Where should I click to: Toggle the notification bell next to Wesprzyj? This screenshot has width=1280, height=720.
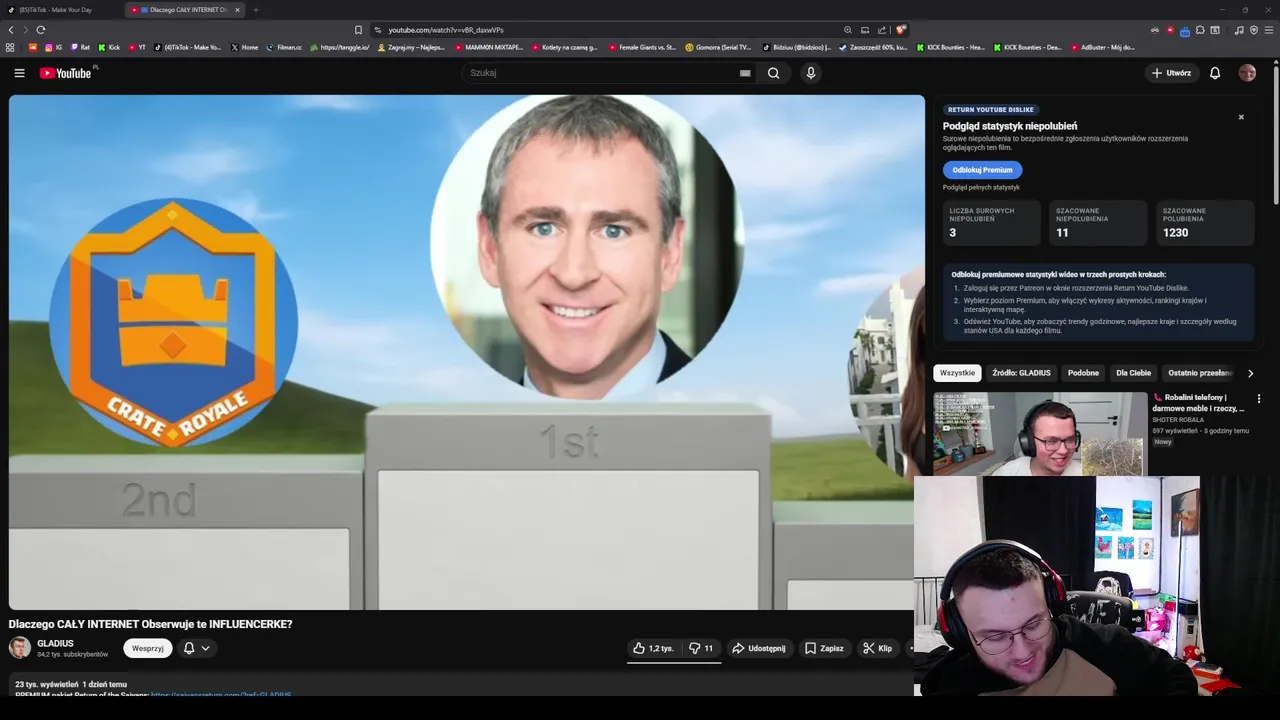point(189,648)
